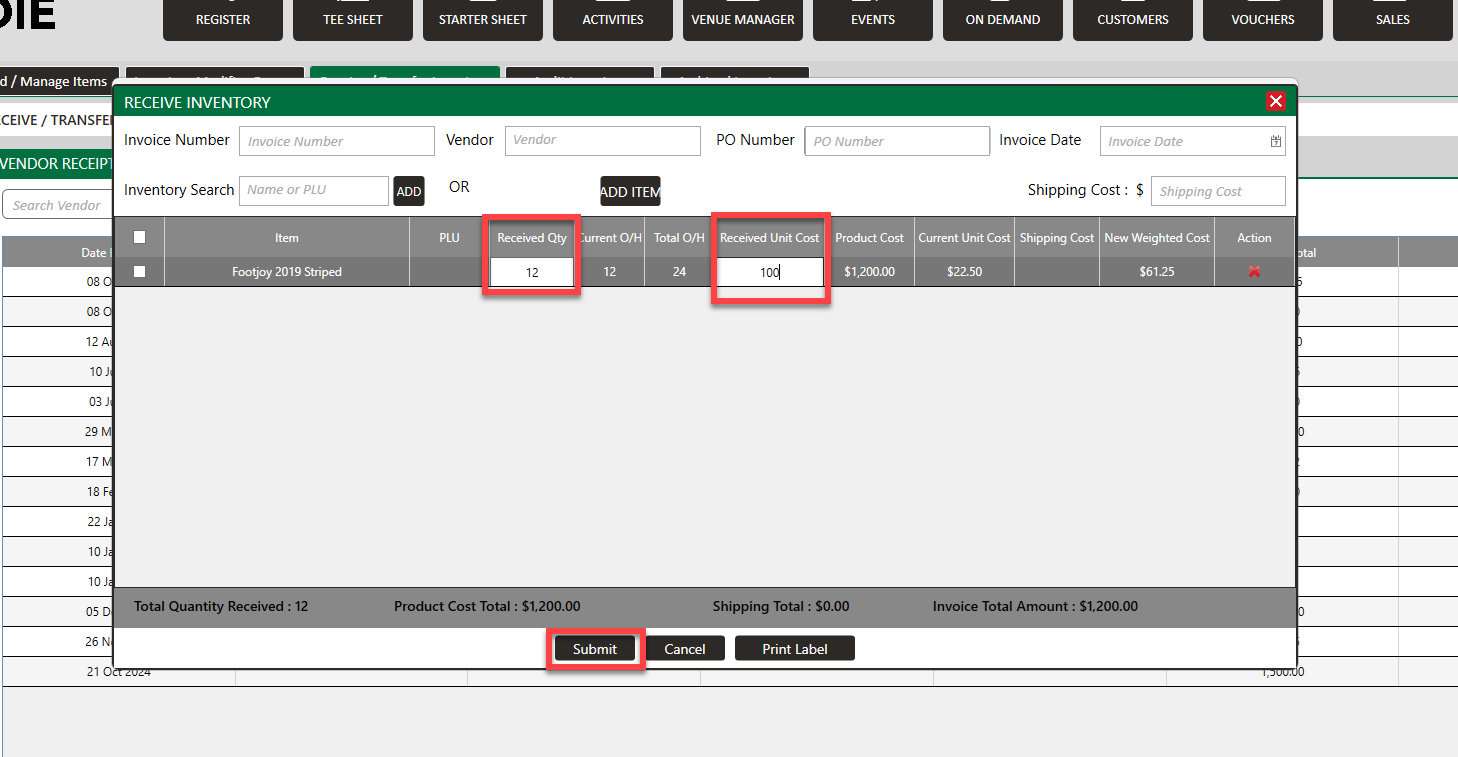Click the Received Qty field showing 12

tap(532, 272)
